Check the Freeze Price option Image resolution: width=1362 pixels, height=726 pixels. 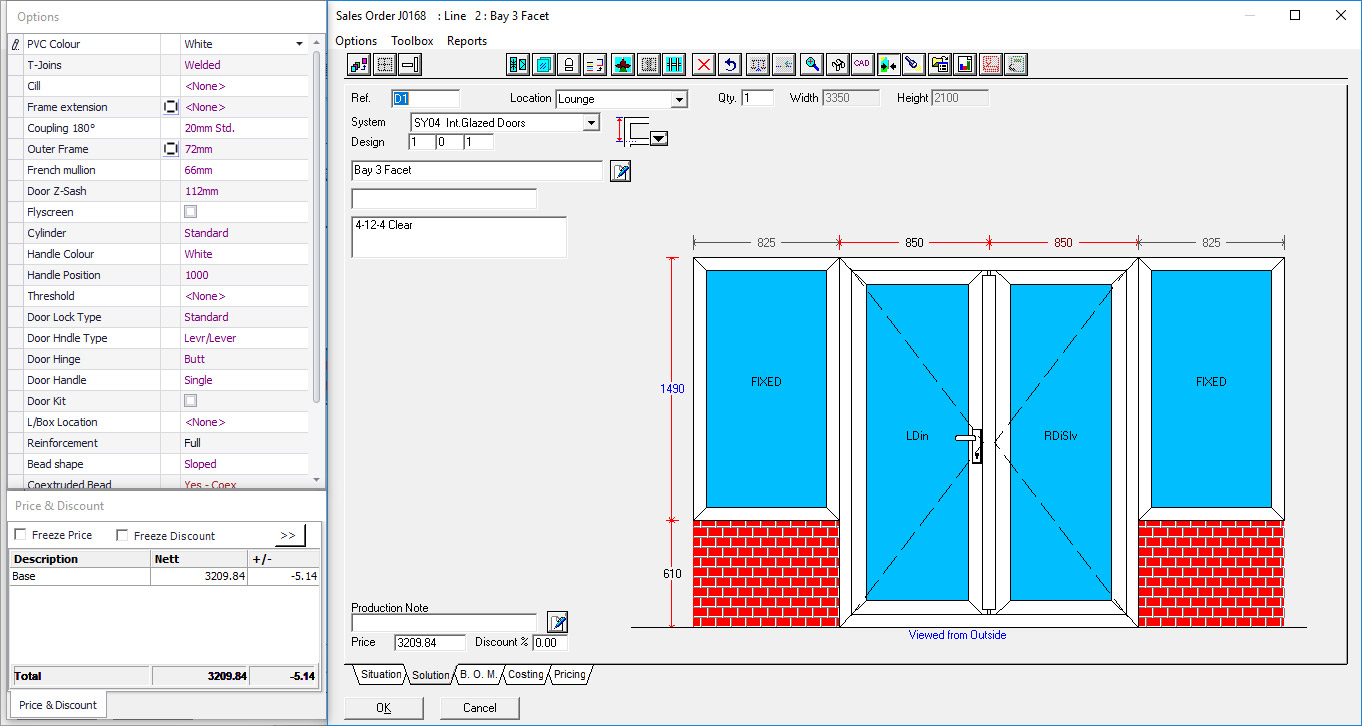tap(21, 536)
